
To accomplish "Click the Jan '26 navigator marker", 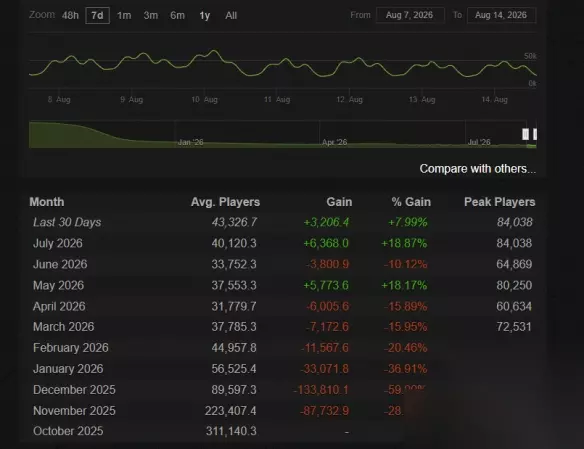I will pos(190,142).
